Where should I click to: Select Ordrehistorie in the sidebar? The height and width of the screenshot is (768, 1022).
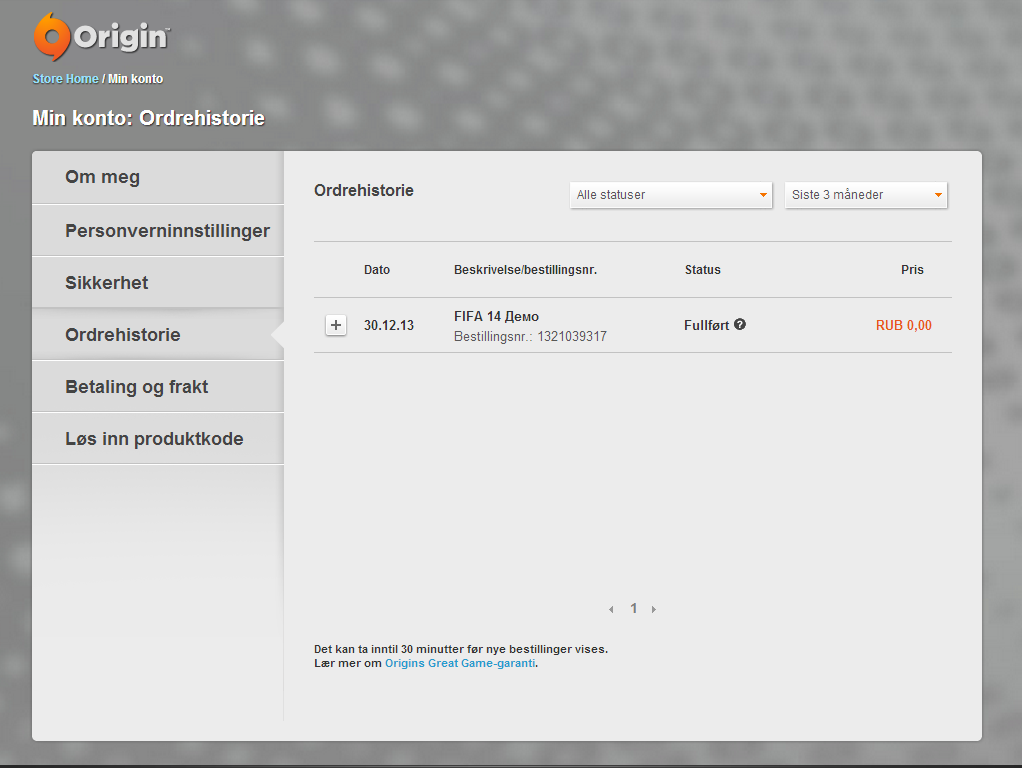click(158, 335)
